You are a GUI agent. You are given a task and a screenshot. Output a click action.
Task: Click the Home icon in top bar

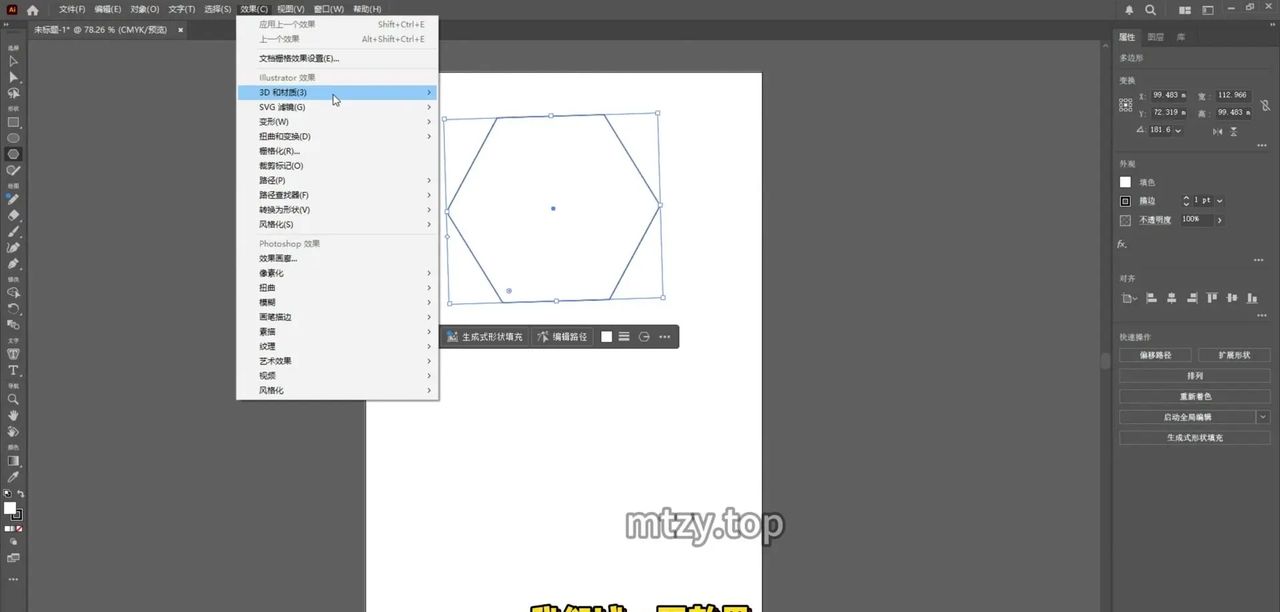tap(33, 9)
